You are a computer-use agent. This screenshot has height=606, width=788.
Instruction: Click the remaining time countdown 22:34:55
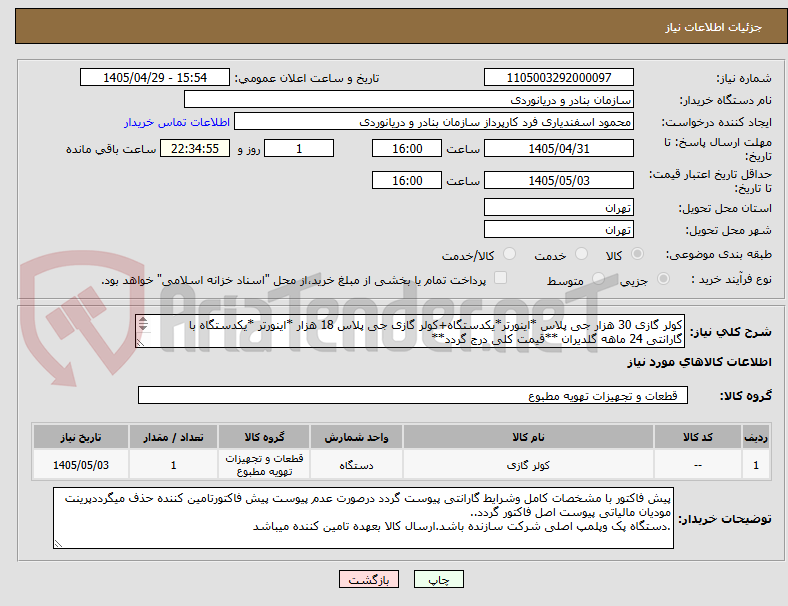195,148
